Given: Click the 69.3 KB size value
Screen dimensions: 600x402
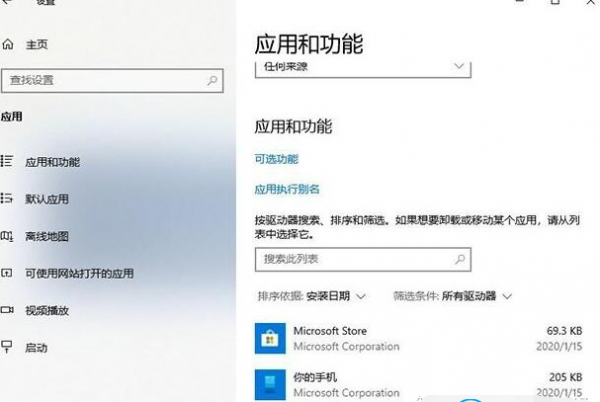Looking at the screenshot, I should click(x=564, y=331).
